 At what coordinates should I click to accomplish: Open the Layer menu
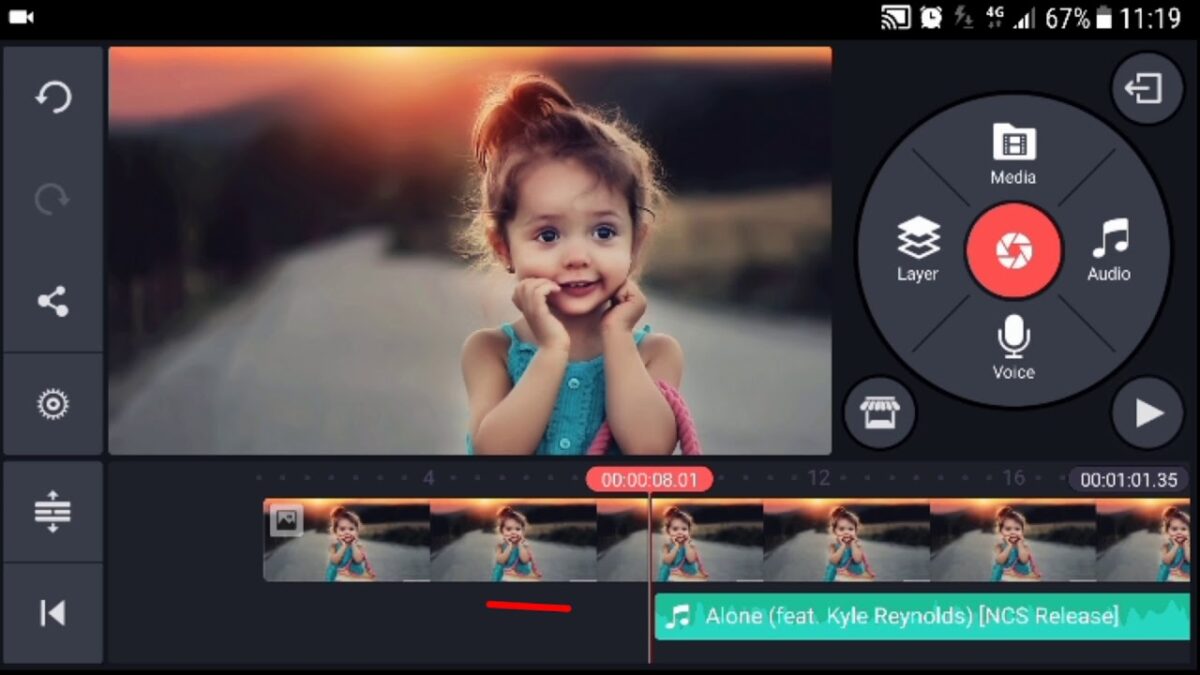click(917, 250)
